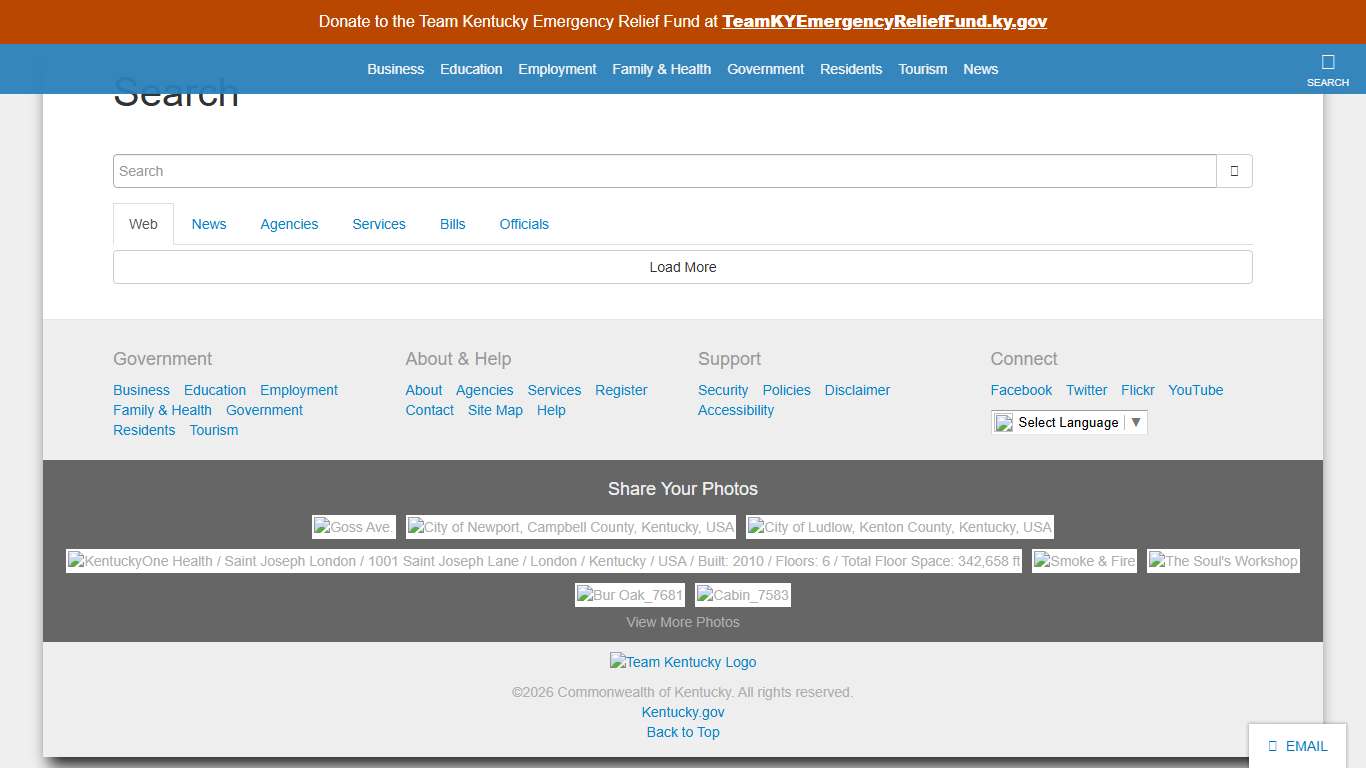Switch to the News search tab

tap(209, 224)
